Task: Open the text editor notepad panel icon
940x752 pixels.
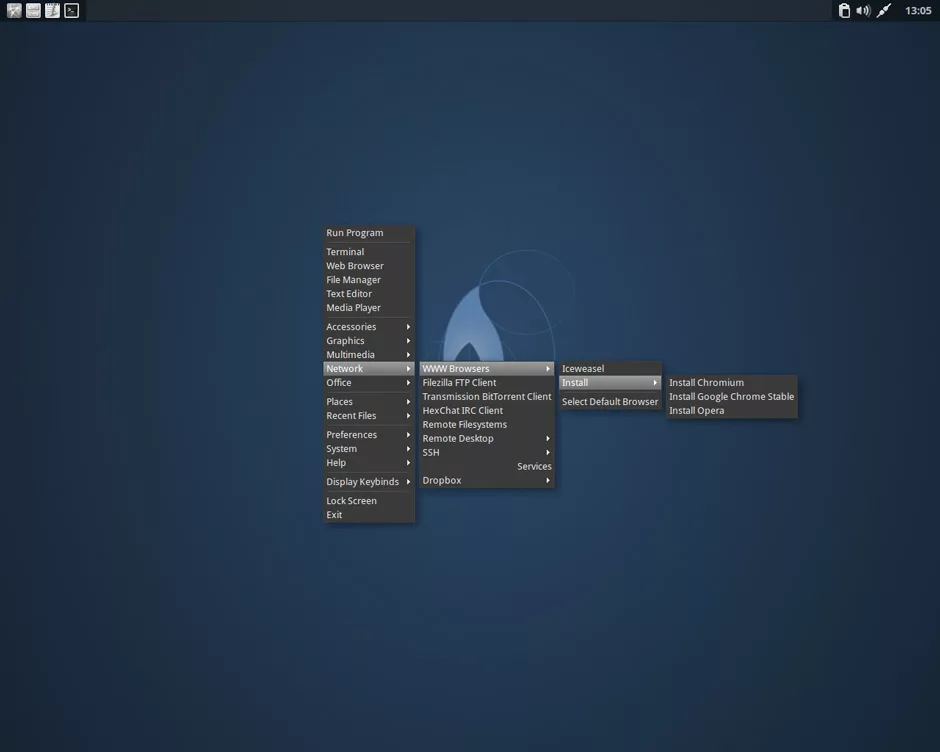Action: 53,10
